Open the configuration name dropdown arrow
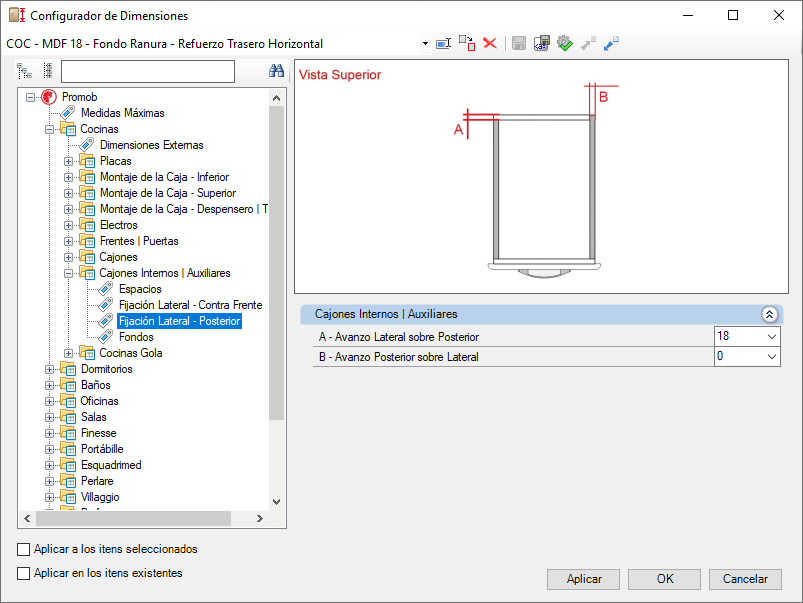This screenshot has height=603, width=803. (425, 44)
